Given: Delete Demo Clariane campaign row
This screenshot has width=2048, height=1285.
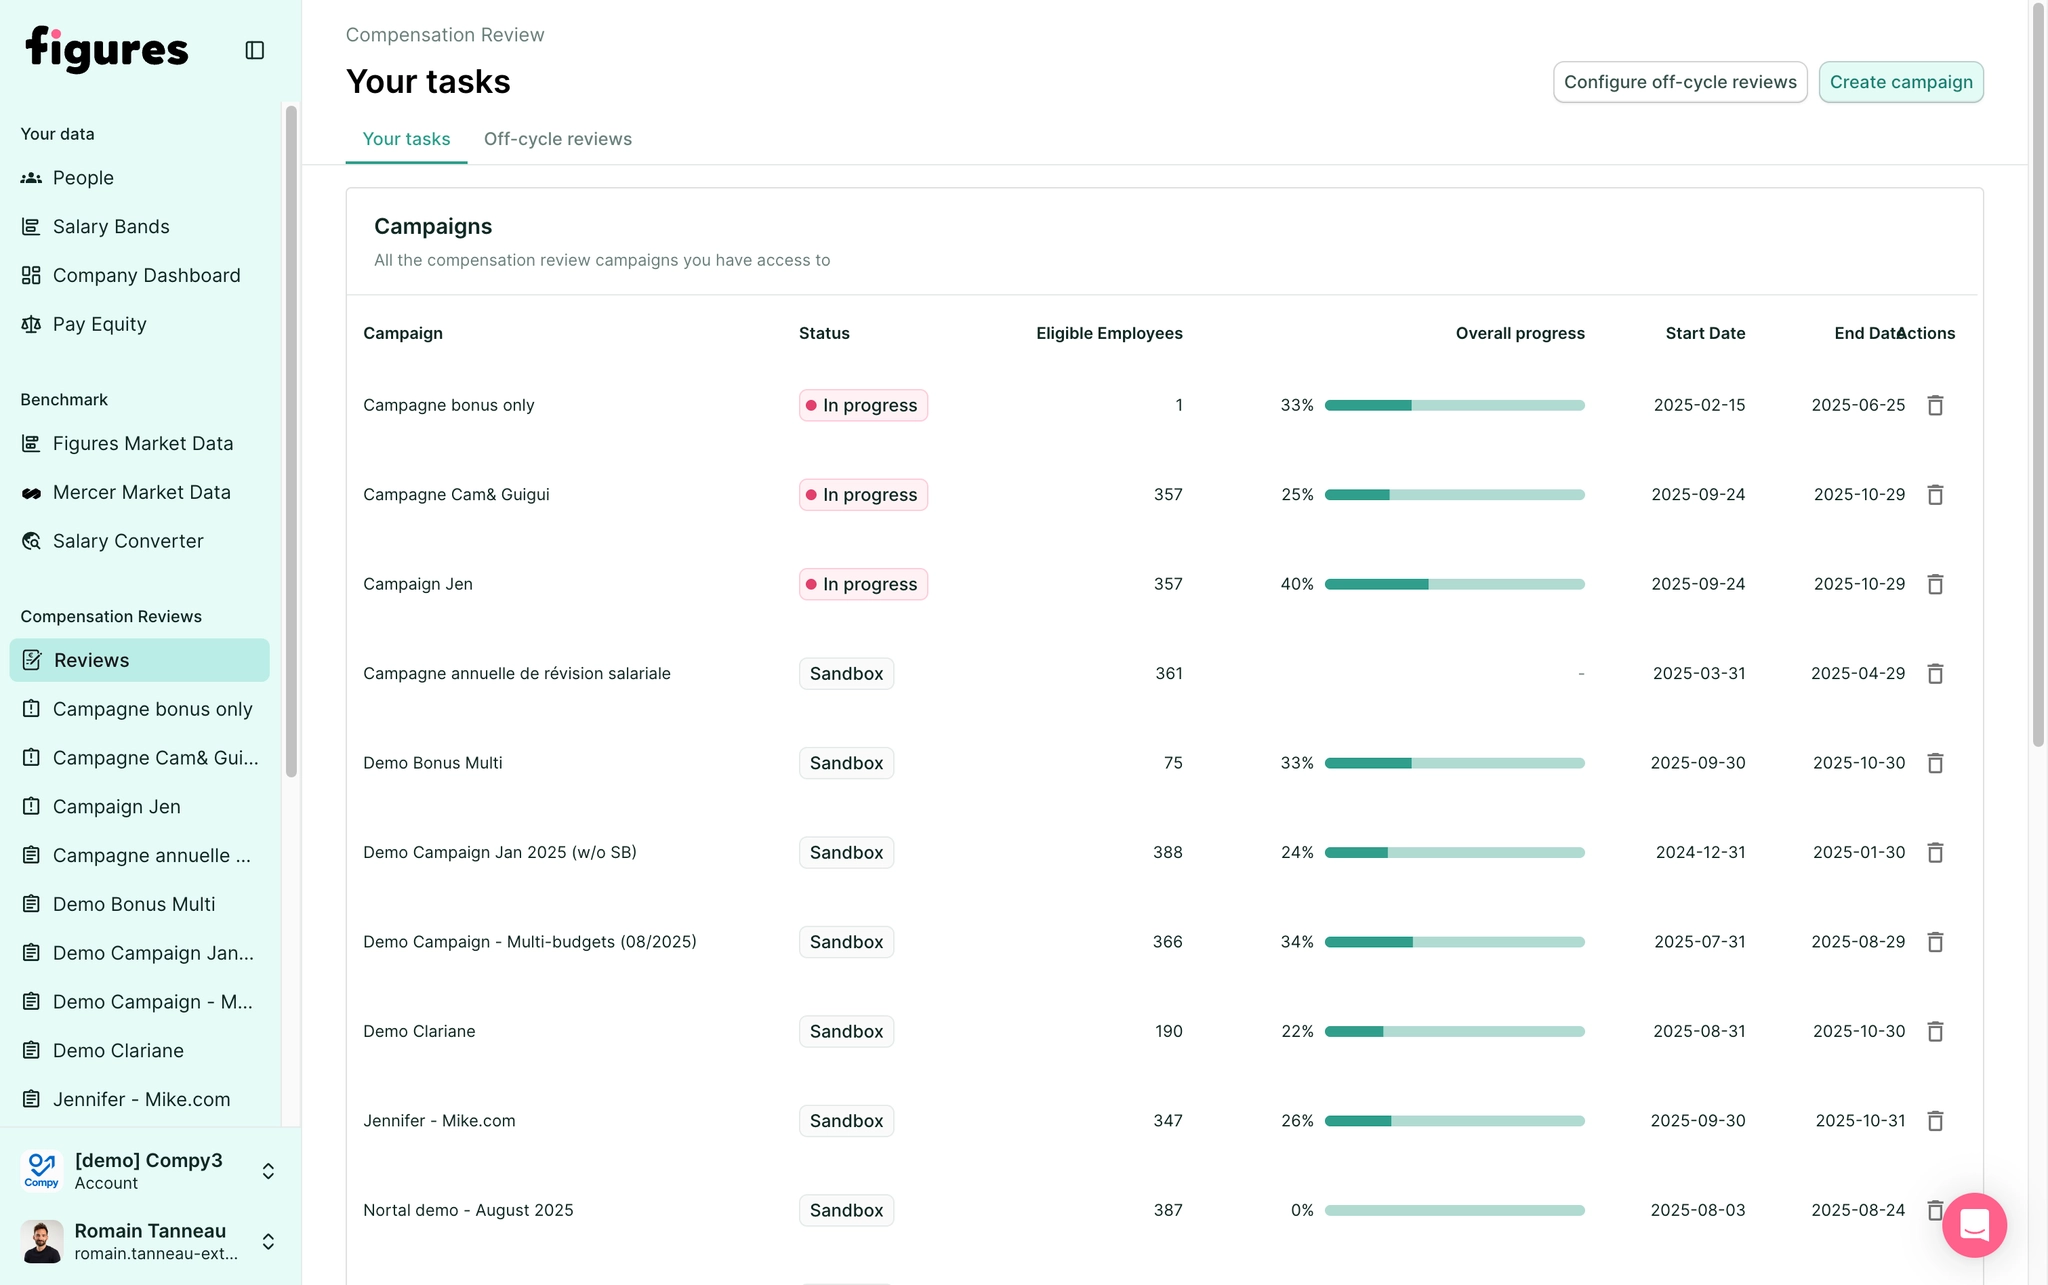Looking at the screenshot, I should tap(1935, 1031).
